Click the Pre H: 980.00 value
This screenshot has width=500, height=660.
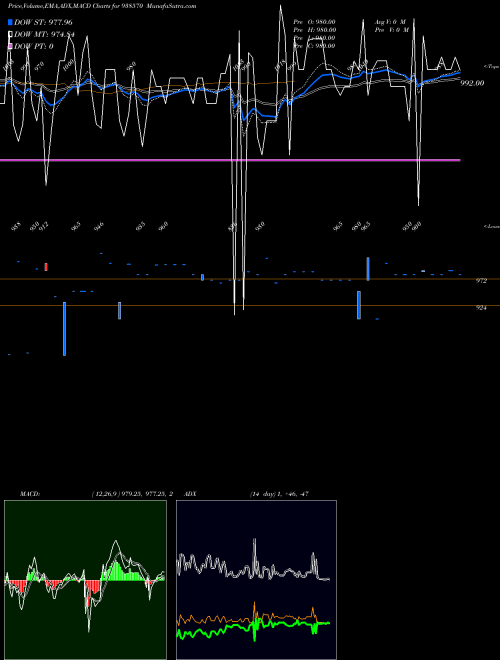coord(315,30)
